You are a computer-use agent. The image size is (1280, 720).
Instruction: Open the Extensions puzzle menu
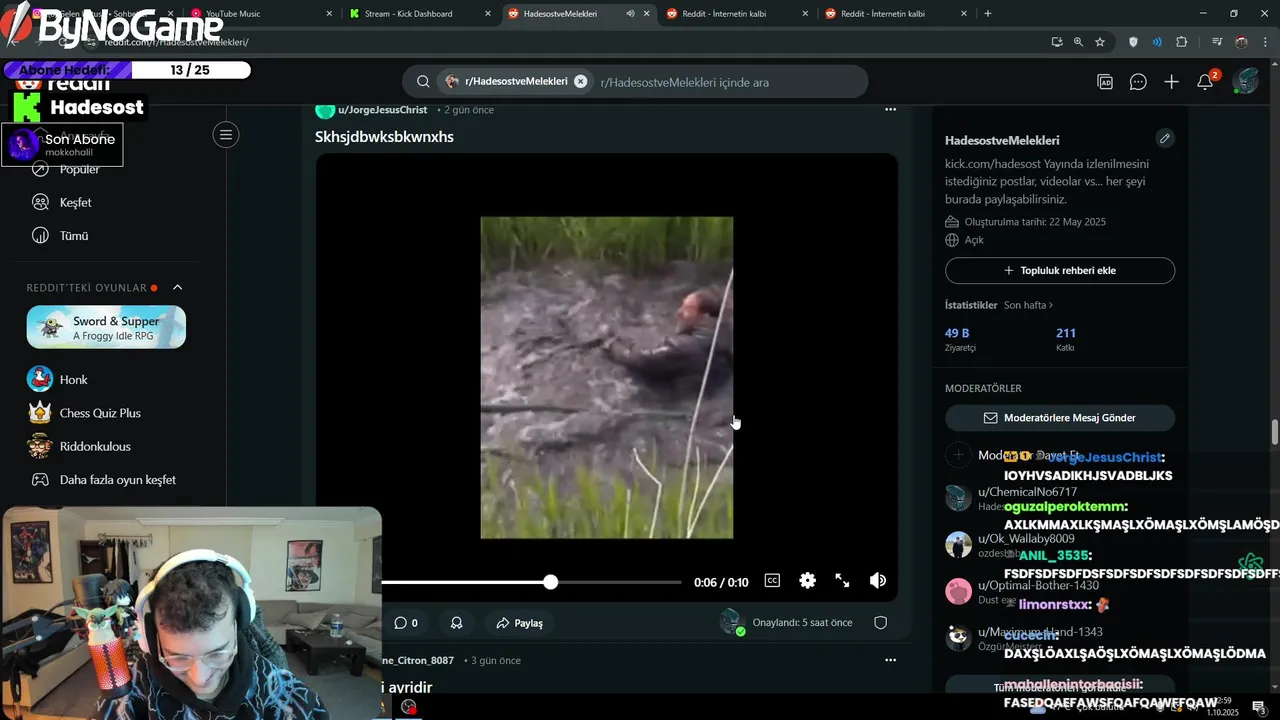(1182, 42)
